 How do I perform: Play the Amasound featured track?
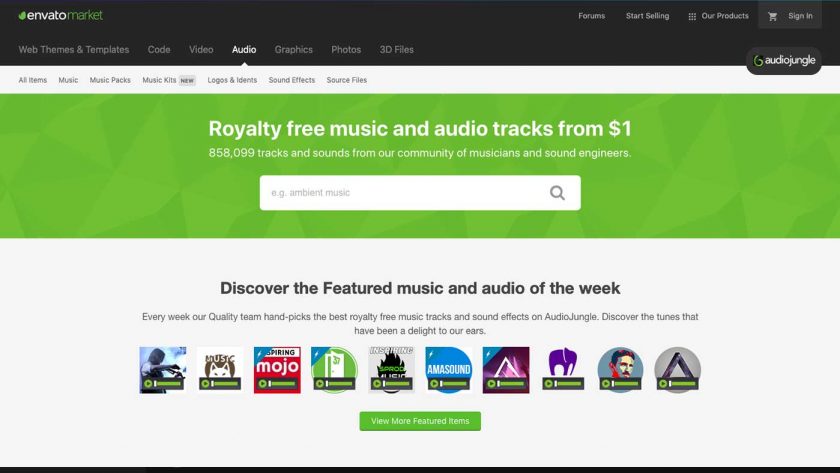(434, 384)
